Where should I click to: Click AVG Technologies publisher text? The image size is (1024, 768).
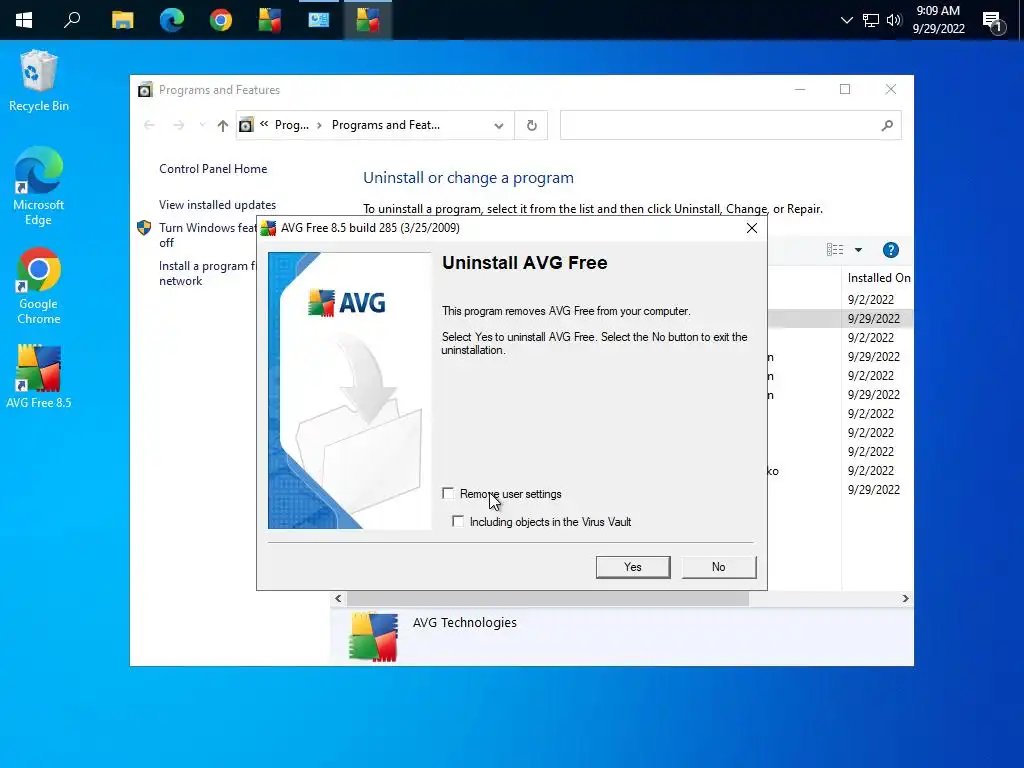pyautogui.click(x=464, y=622)
